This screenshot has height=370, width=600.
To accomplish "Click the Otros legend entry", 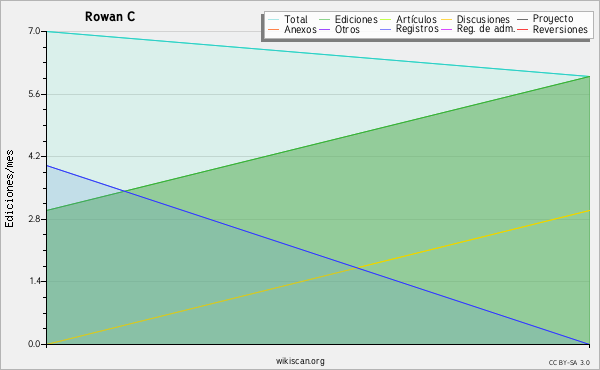I will (x=339, y=29).
